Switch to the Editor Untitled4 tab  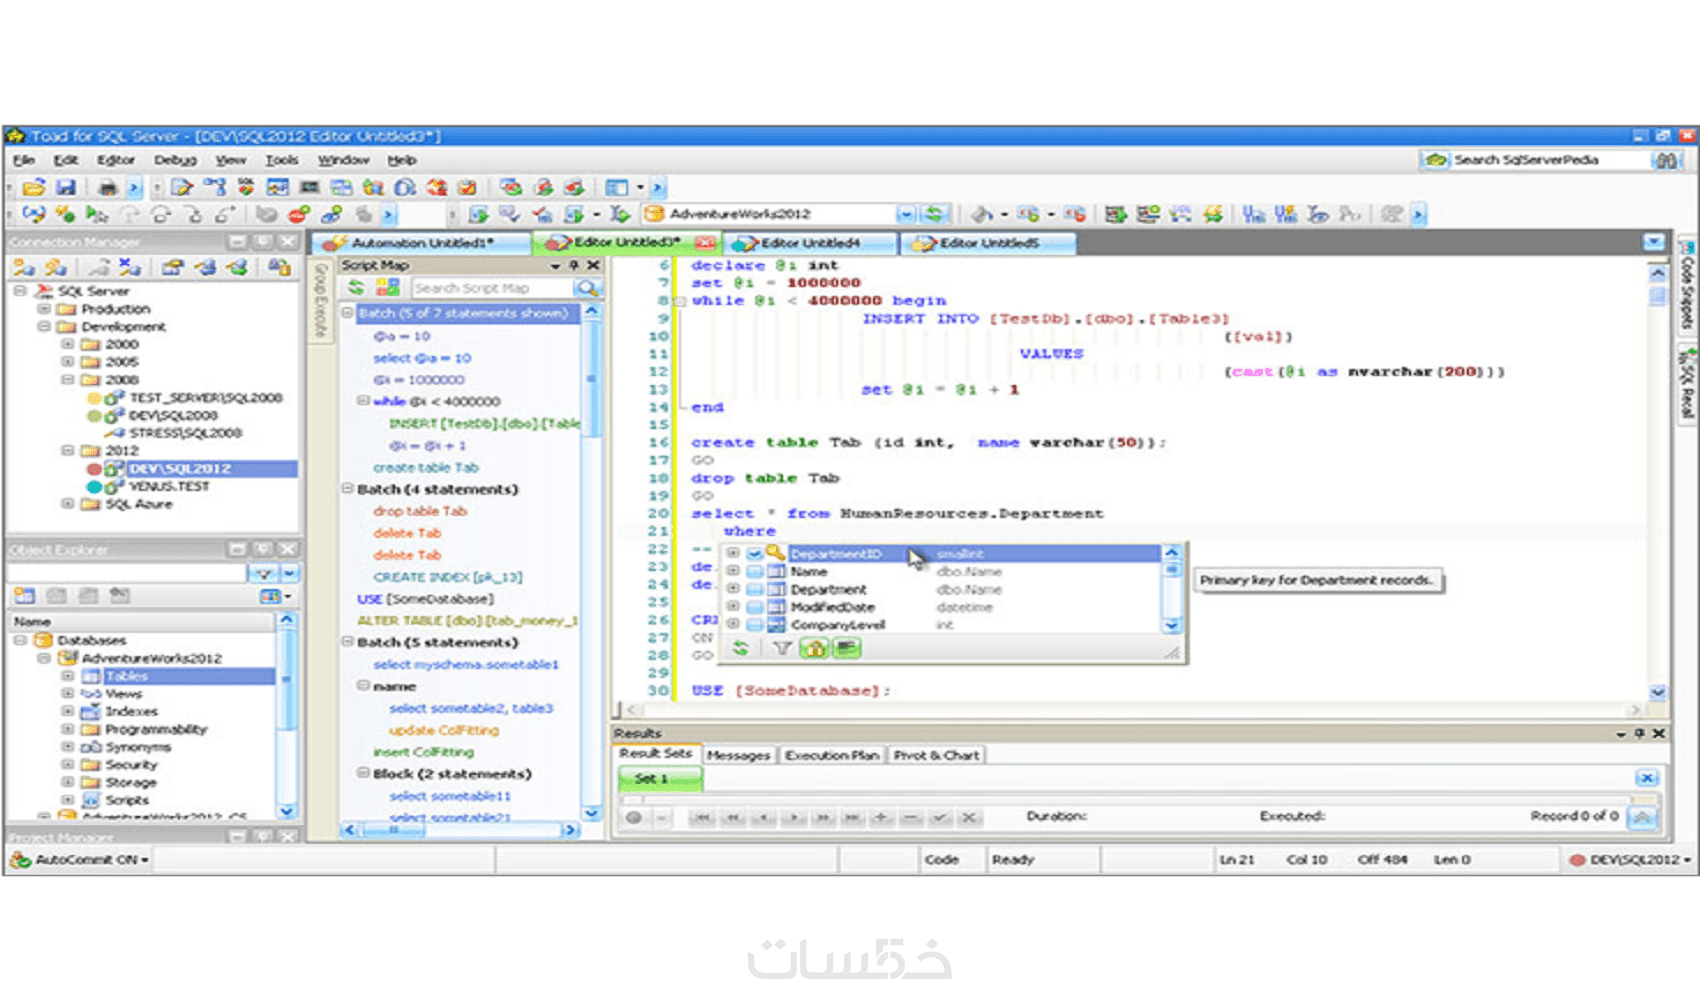pos(810,243)
